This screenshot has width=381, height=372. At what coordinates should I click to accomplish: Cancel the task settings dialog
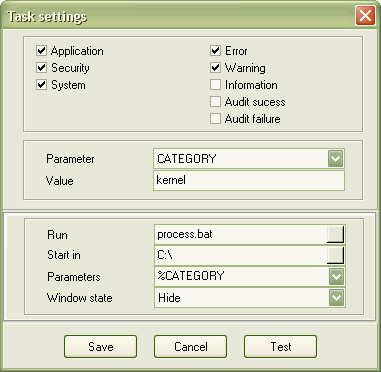click(x=190, y=347)
